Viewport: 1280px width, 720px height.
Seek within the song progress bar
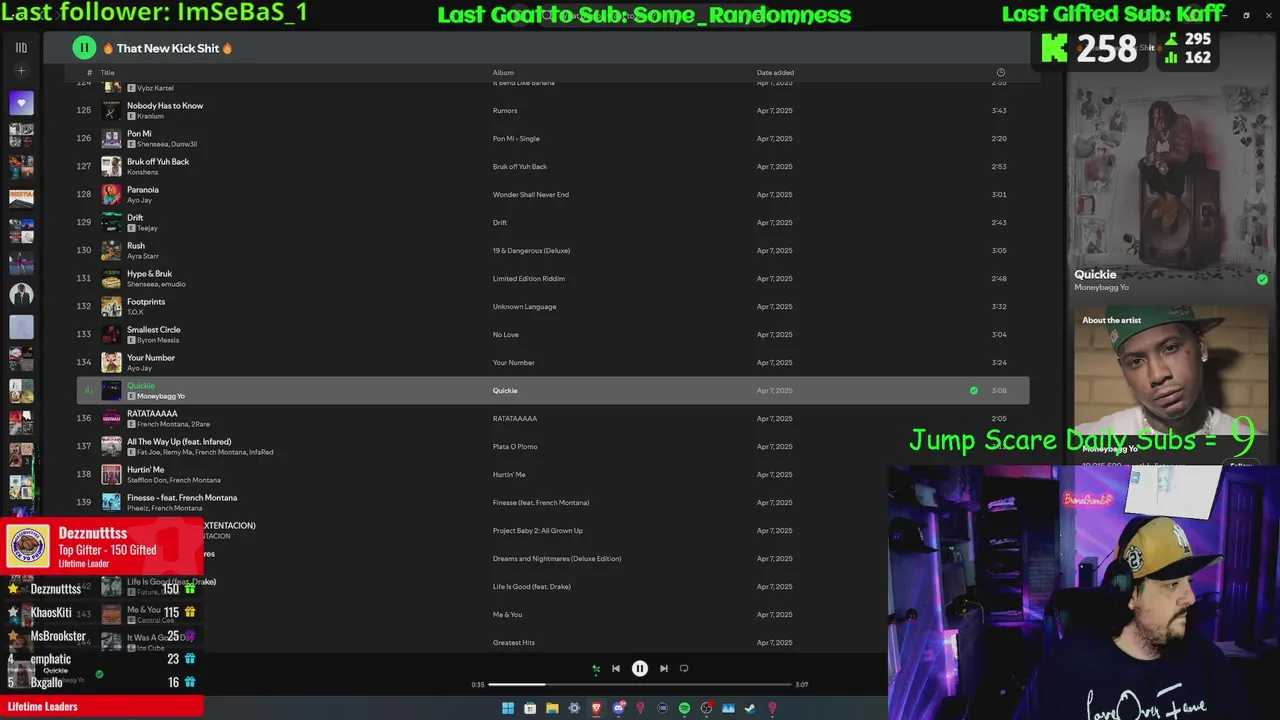click(x=640, y=685)
